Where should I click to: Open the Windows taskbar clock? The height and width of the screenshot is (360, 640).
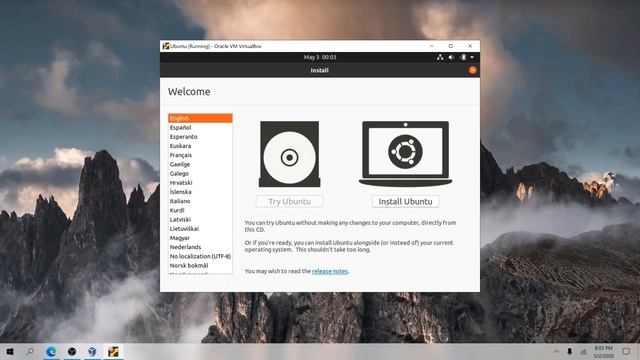[603, 352]
